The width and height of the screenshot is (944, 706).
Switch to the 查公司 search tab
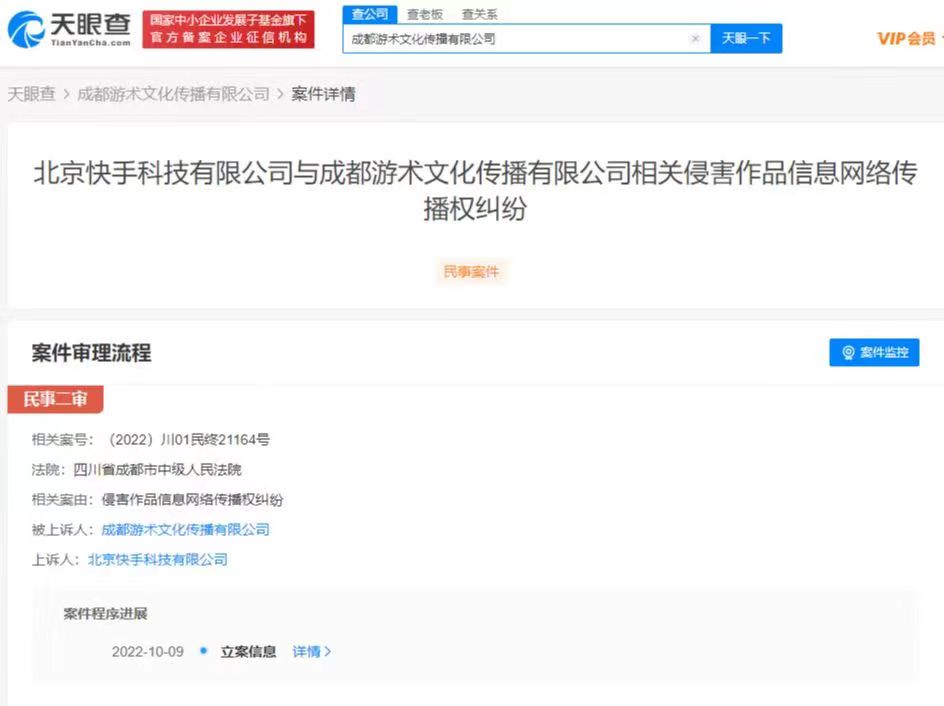point(369,14)
